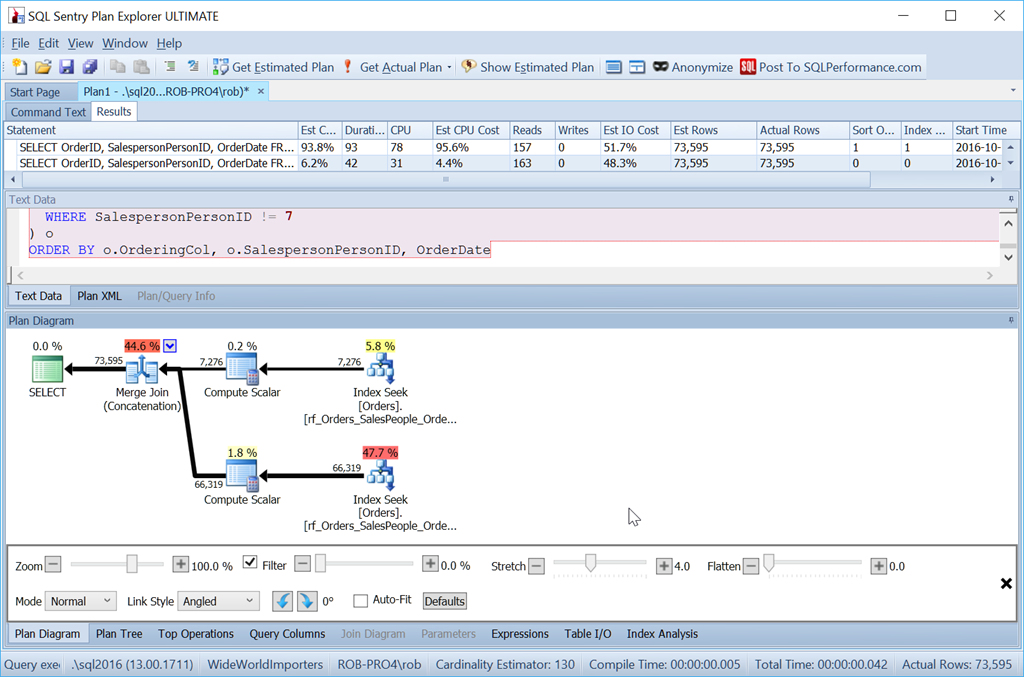The width and height of the screenshot is (1024, 677).
Task: Select the Merge Join (Concatenation) node
Action: pos(141,369)
